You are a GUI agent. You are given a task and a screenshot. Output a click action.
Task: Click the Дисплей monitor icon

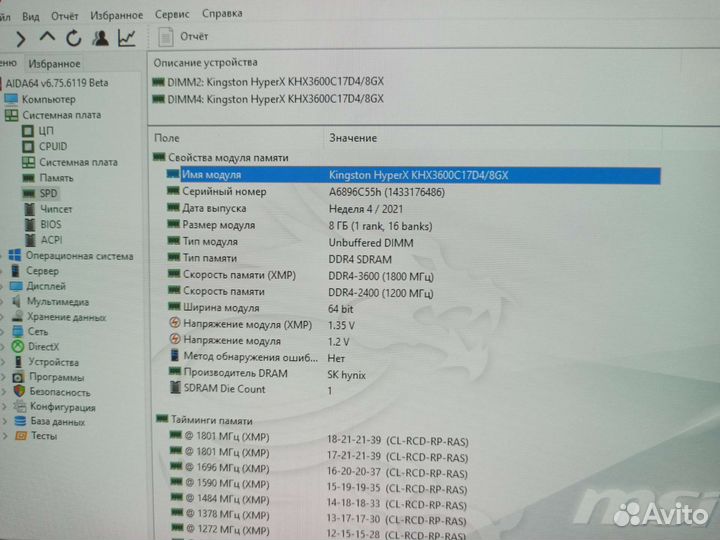click(16, 286)
